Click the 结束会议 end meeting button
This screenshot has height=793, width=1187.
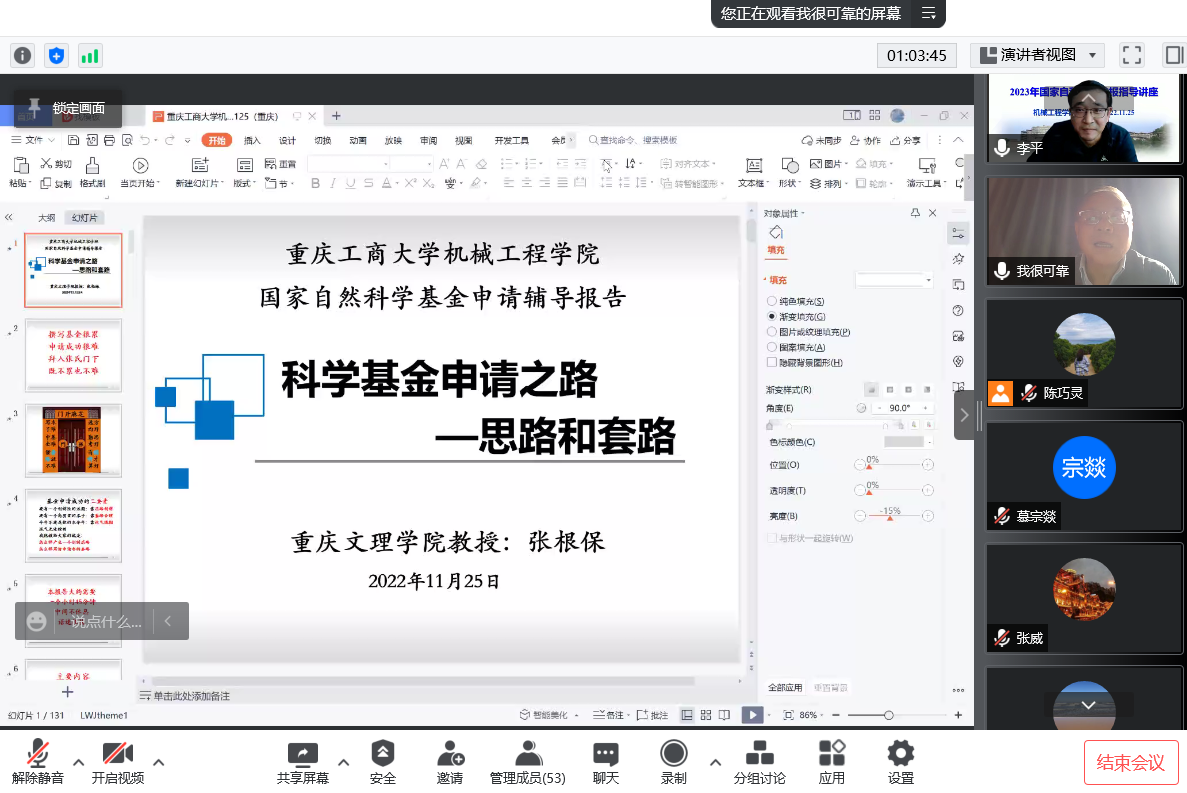pos(1130,763)
